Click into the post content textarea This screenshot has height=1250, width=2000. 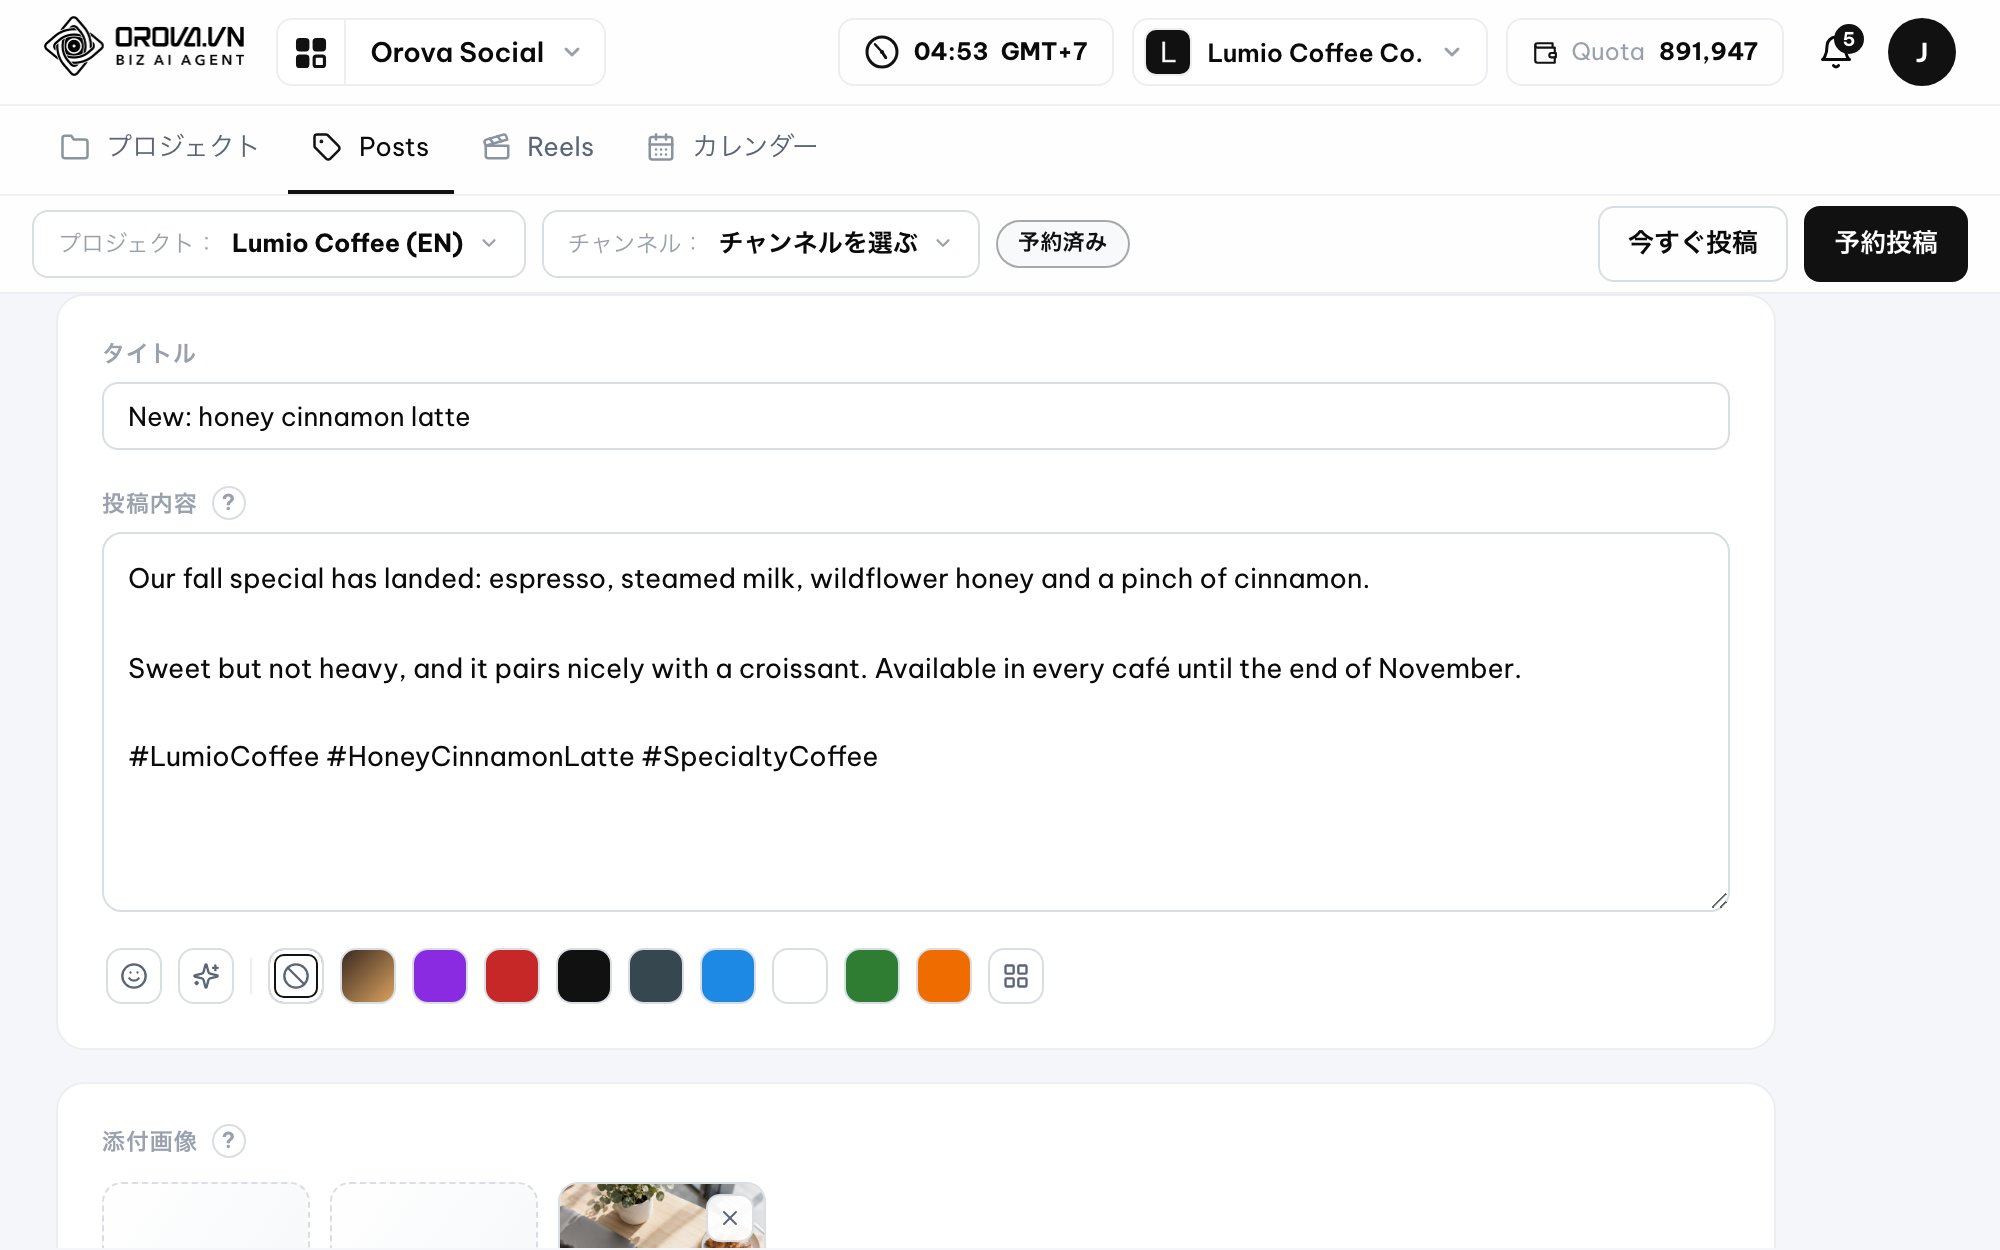[916, 721]
